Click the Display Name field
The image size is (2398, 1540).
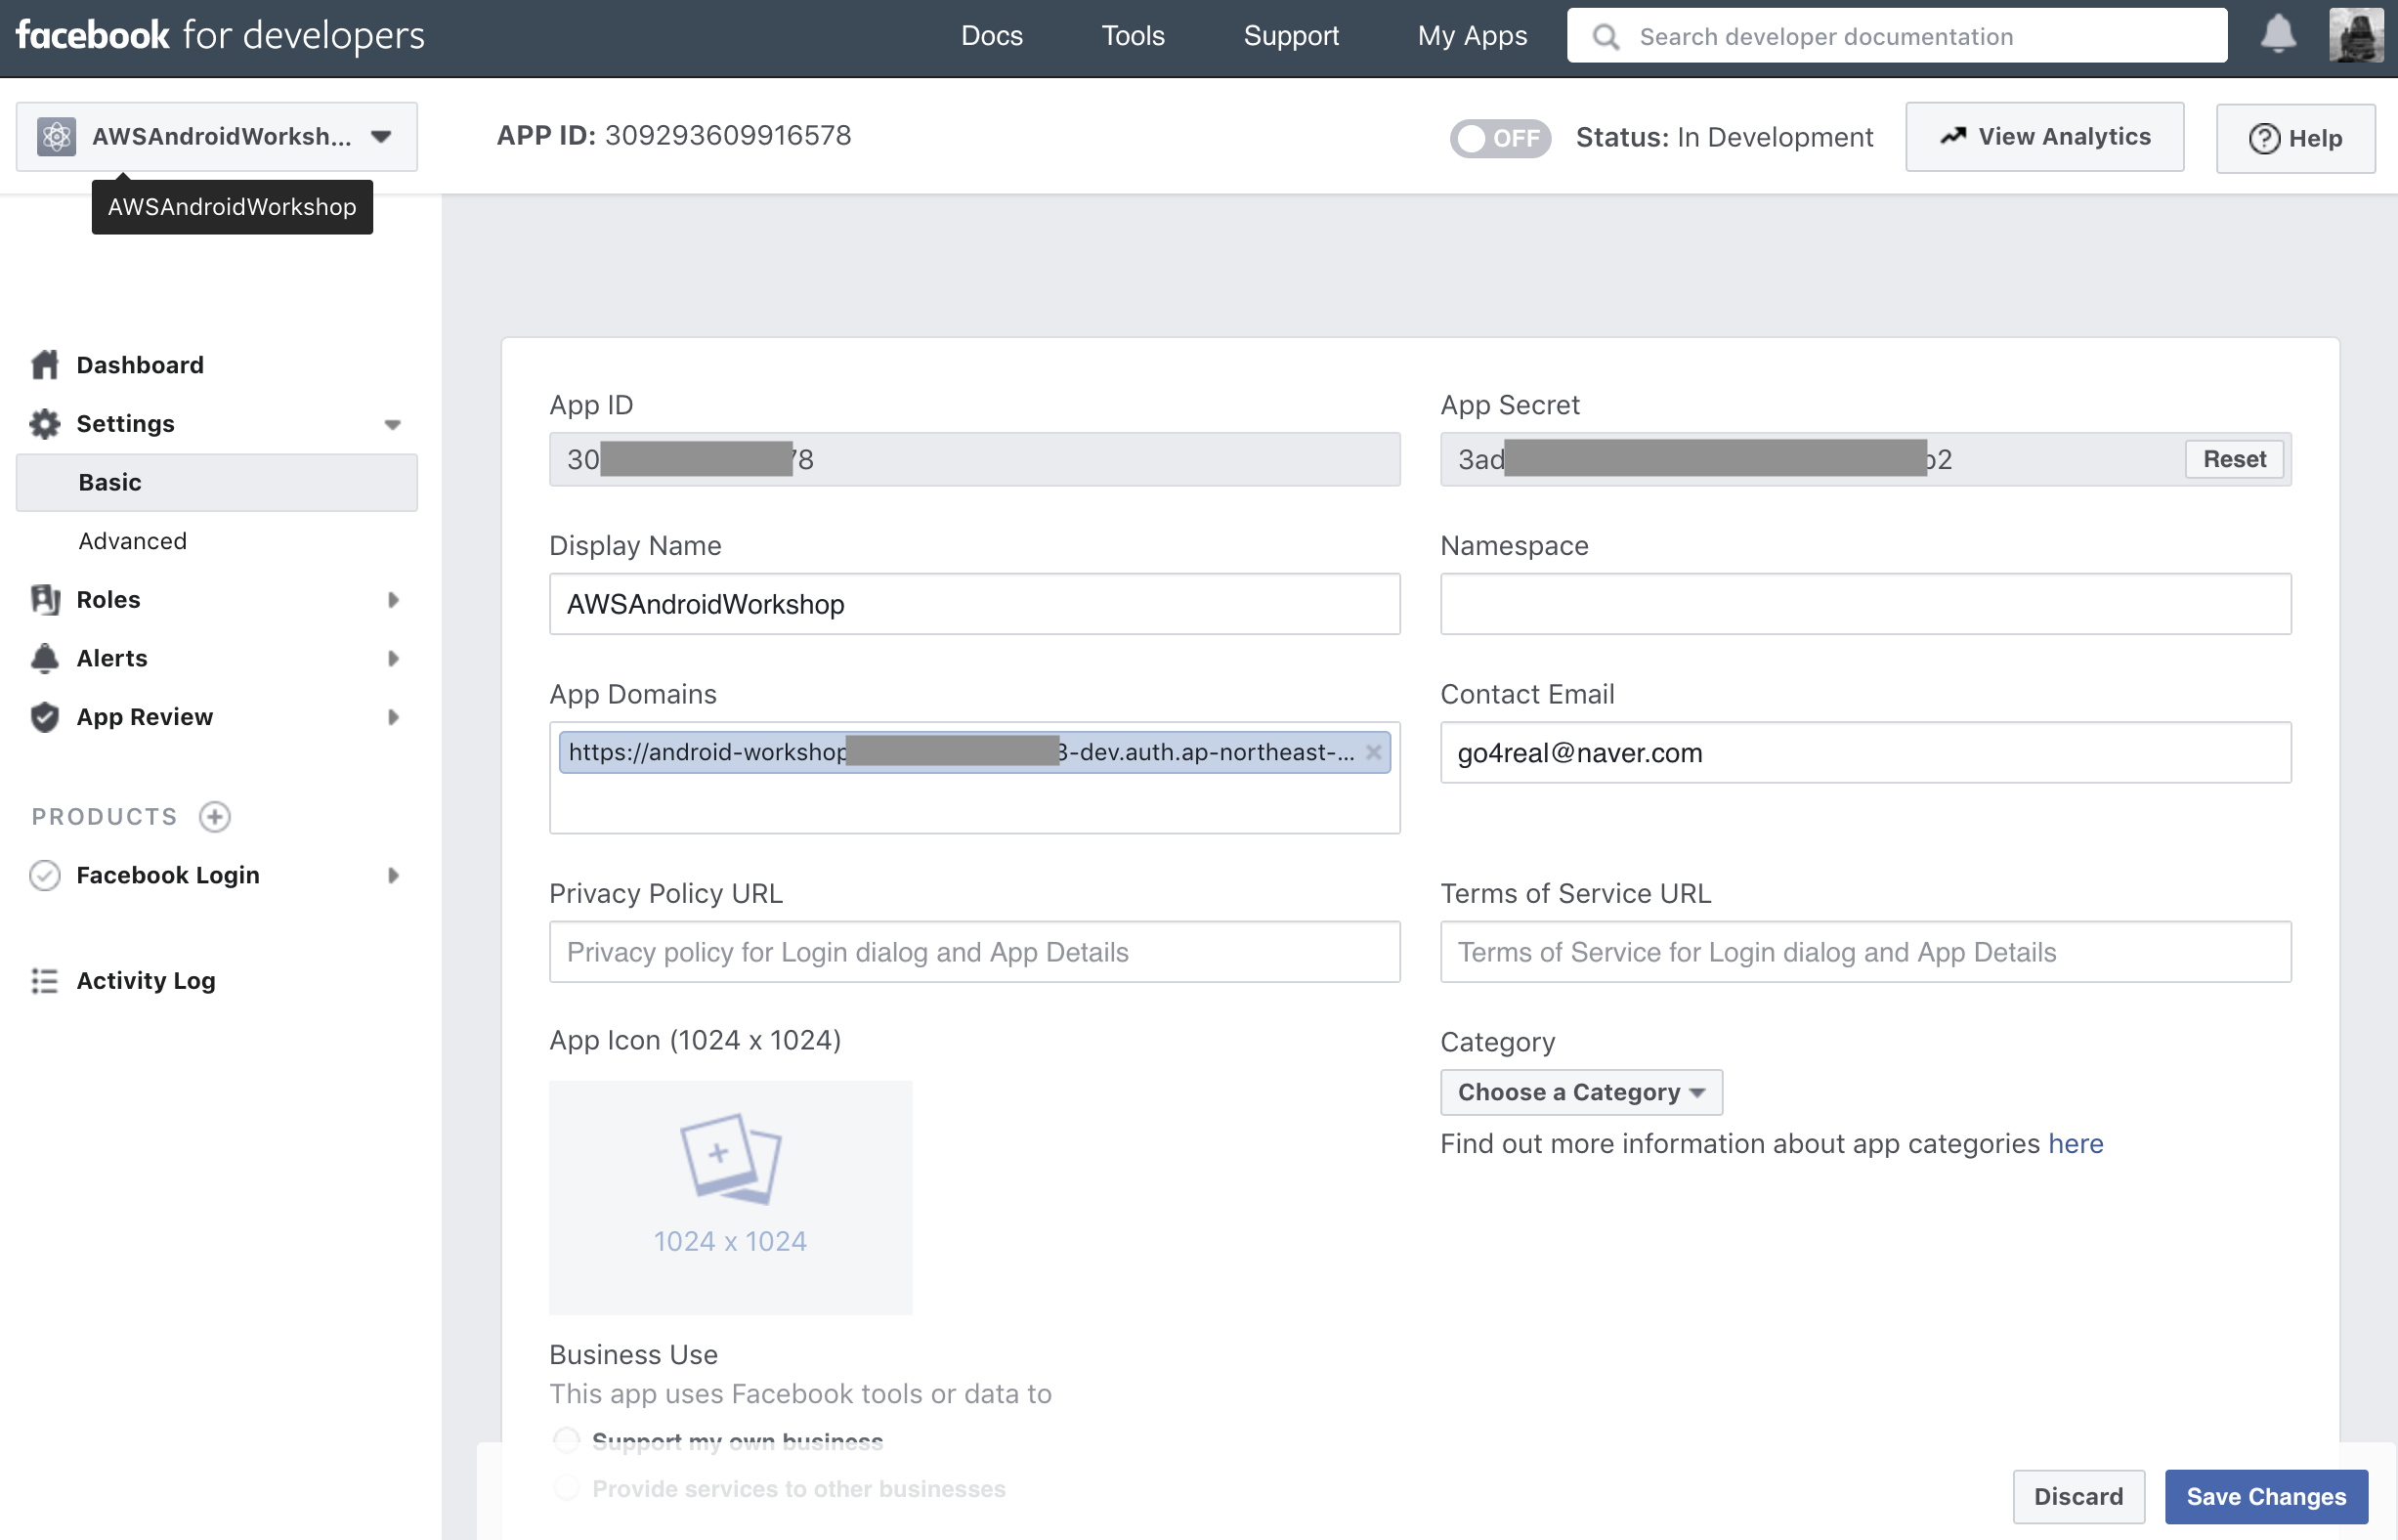pos(974,604)
